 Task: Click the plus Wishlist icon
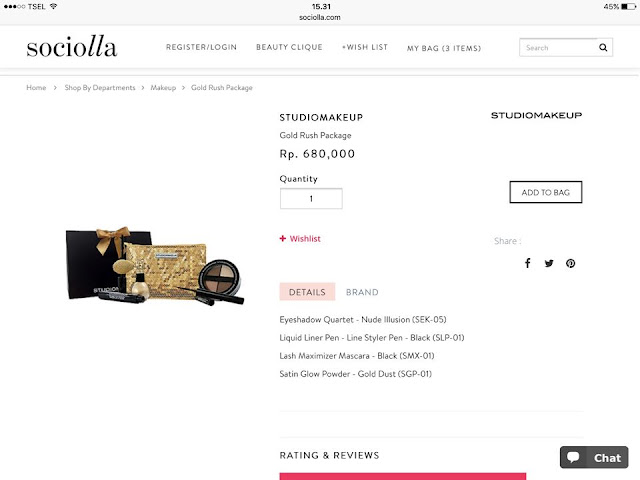[282, 238]
